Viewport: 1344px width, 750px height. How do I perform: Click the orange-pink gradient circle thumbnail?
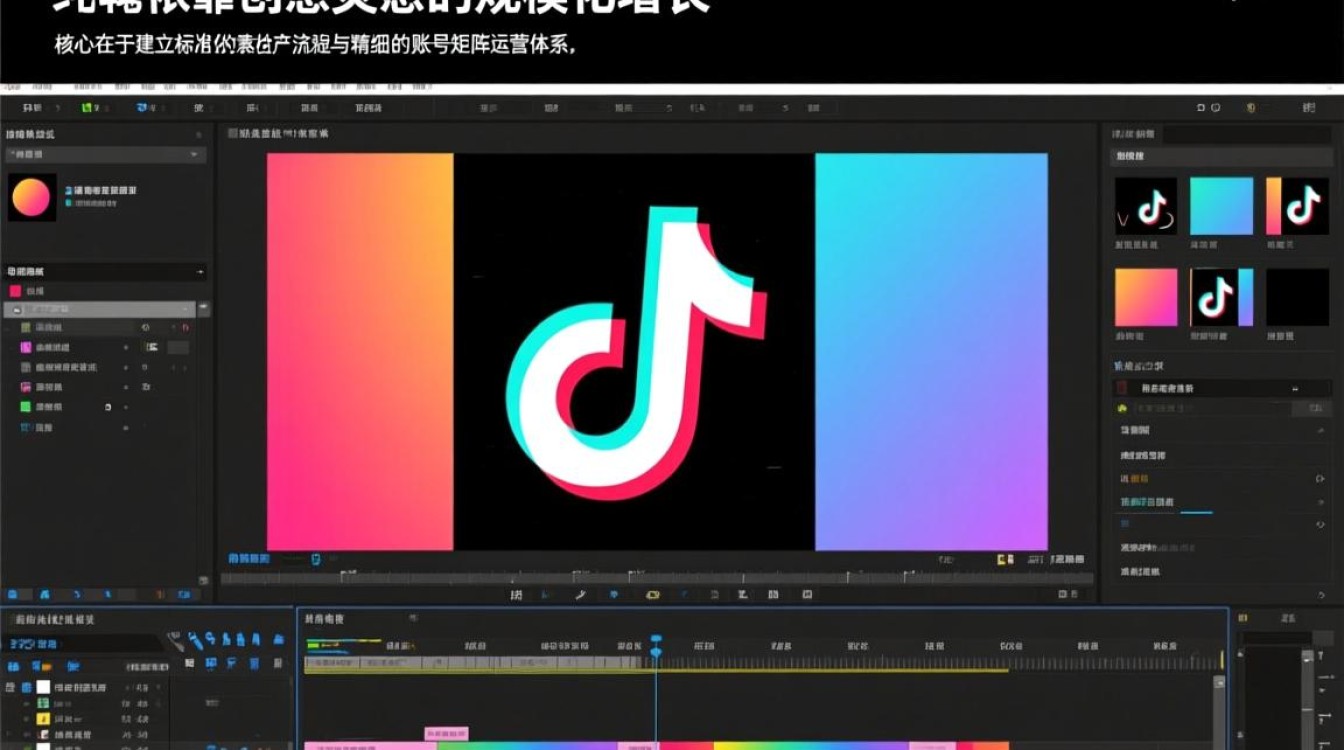(30, 198)
